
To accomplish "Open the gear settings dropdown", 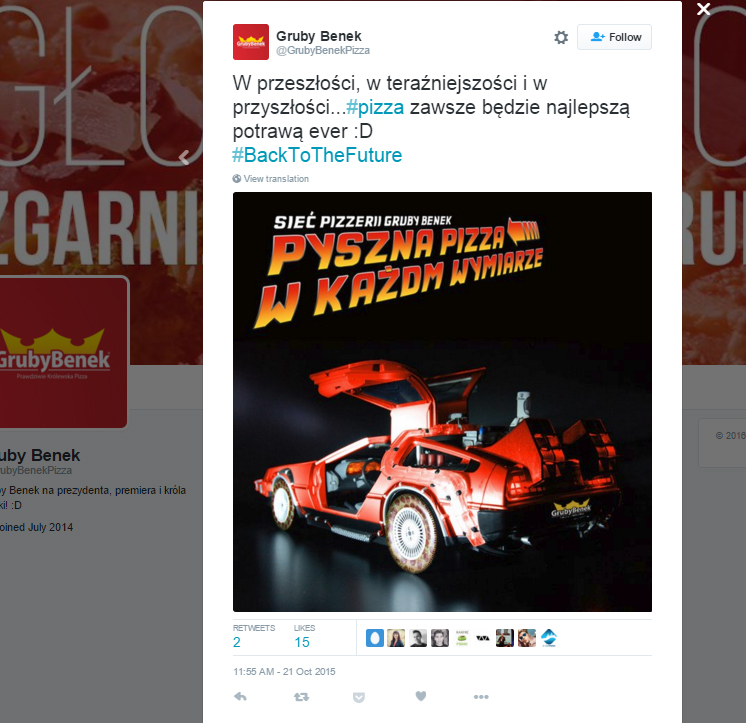I will (x=561, y=37).
